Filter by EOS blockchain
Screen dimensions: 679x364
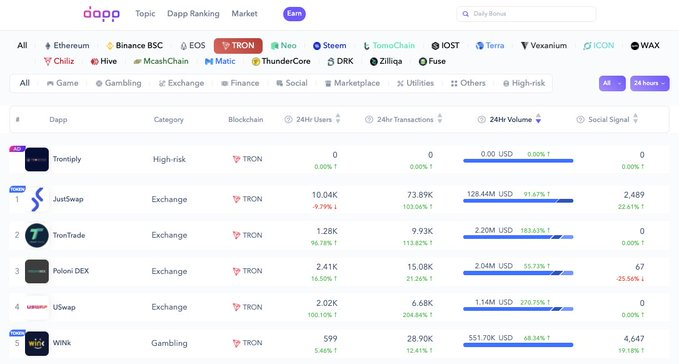tap(193, 45)
